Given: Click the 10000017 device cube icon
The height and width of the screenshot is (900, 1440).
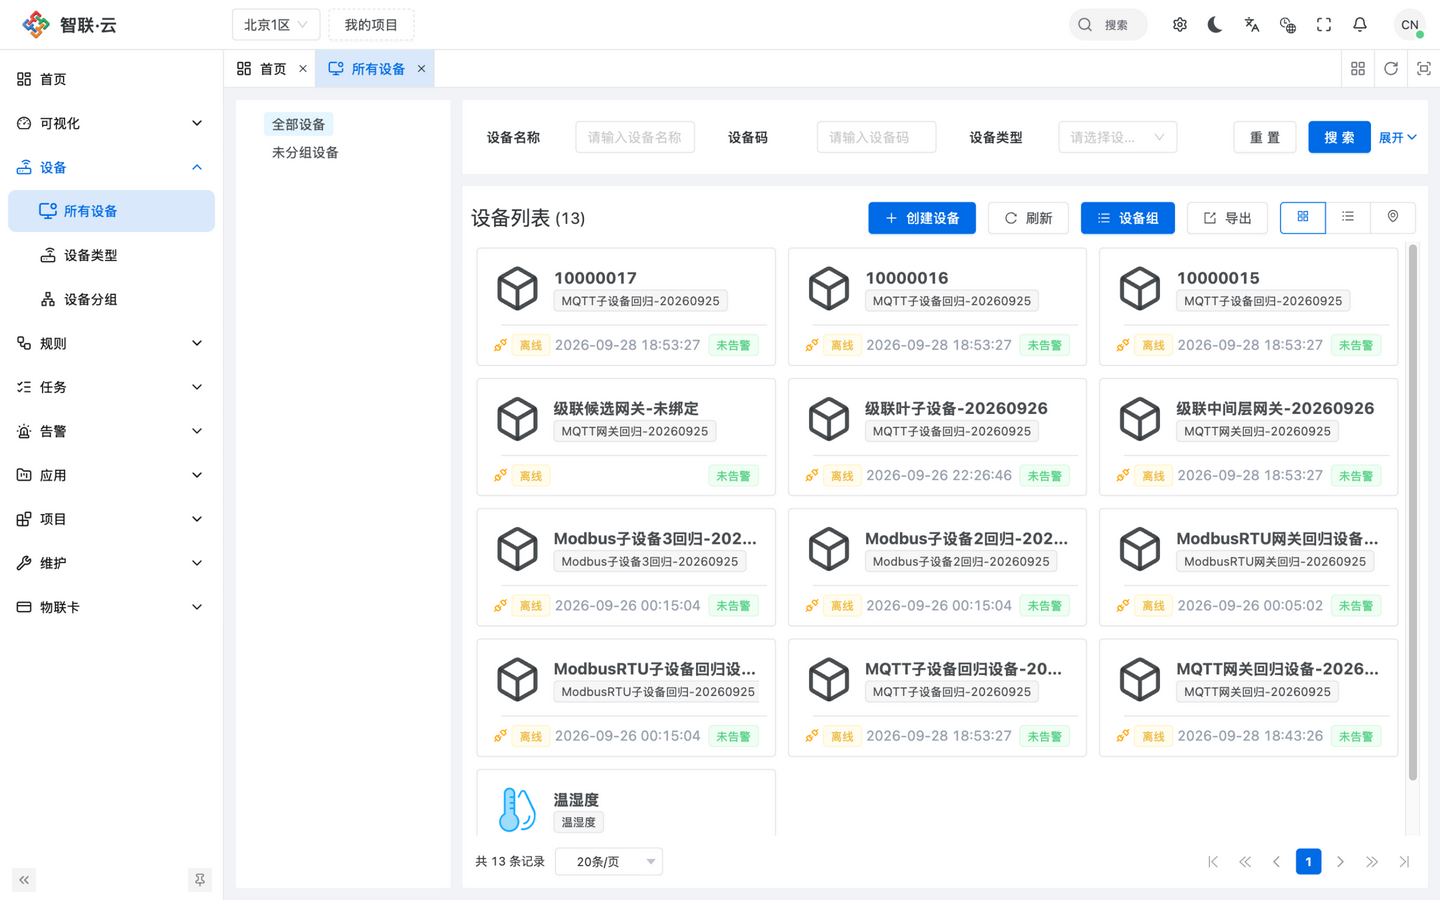Looking at the screenshot, I should pyautogui.click(x=518, y=289).
